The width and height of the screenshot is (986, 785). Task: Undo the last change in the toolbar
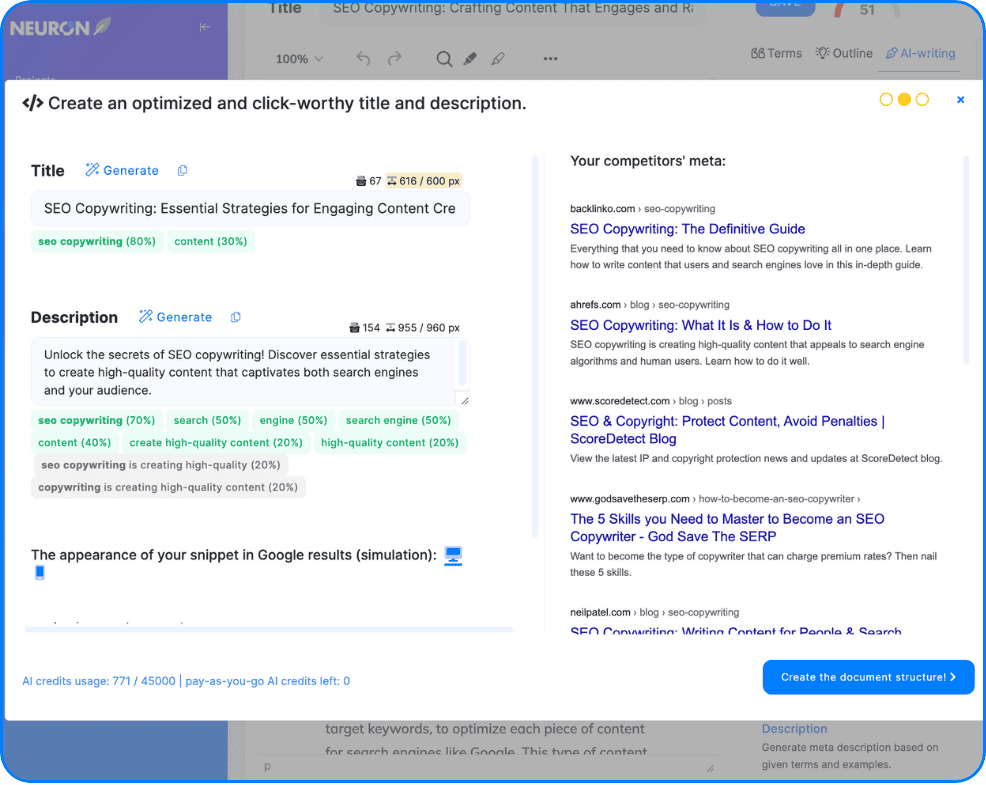tap(363, 58)
